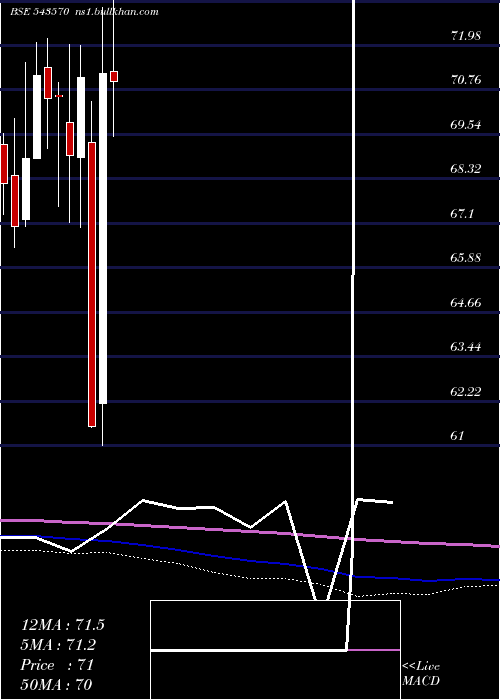Click the BSE ticker title text
500x700 pixels.
[84, 12]
